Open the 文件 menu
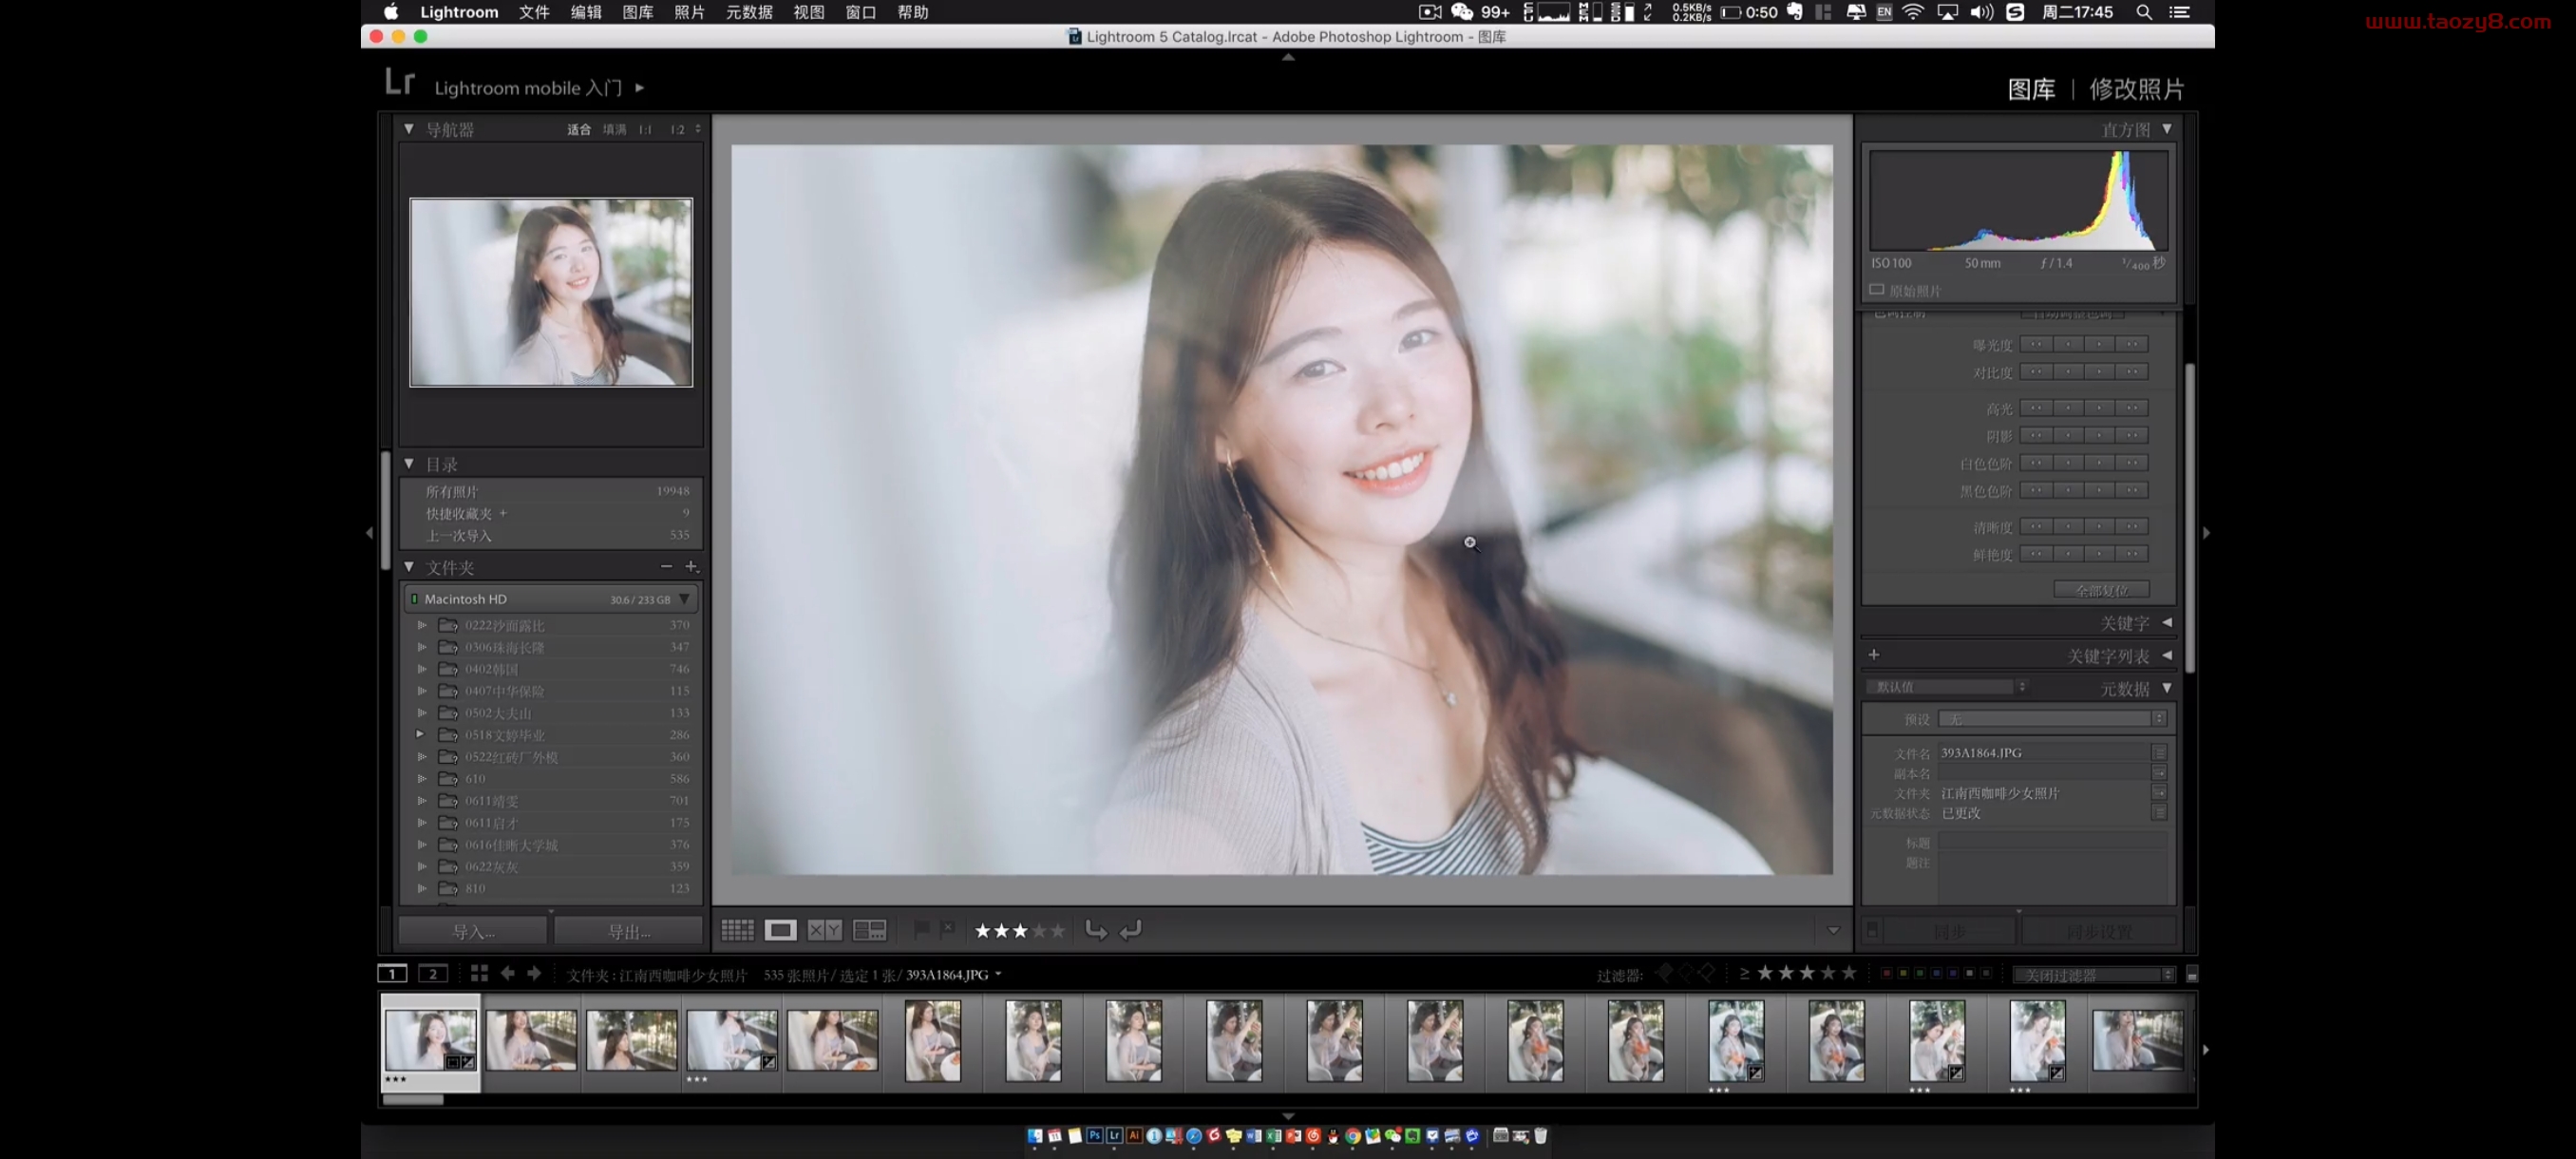2576x1159 pixels. click(534, 12)
